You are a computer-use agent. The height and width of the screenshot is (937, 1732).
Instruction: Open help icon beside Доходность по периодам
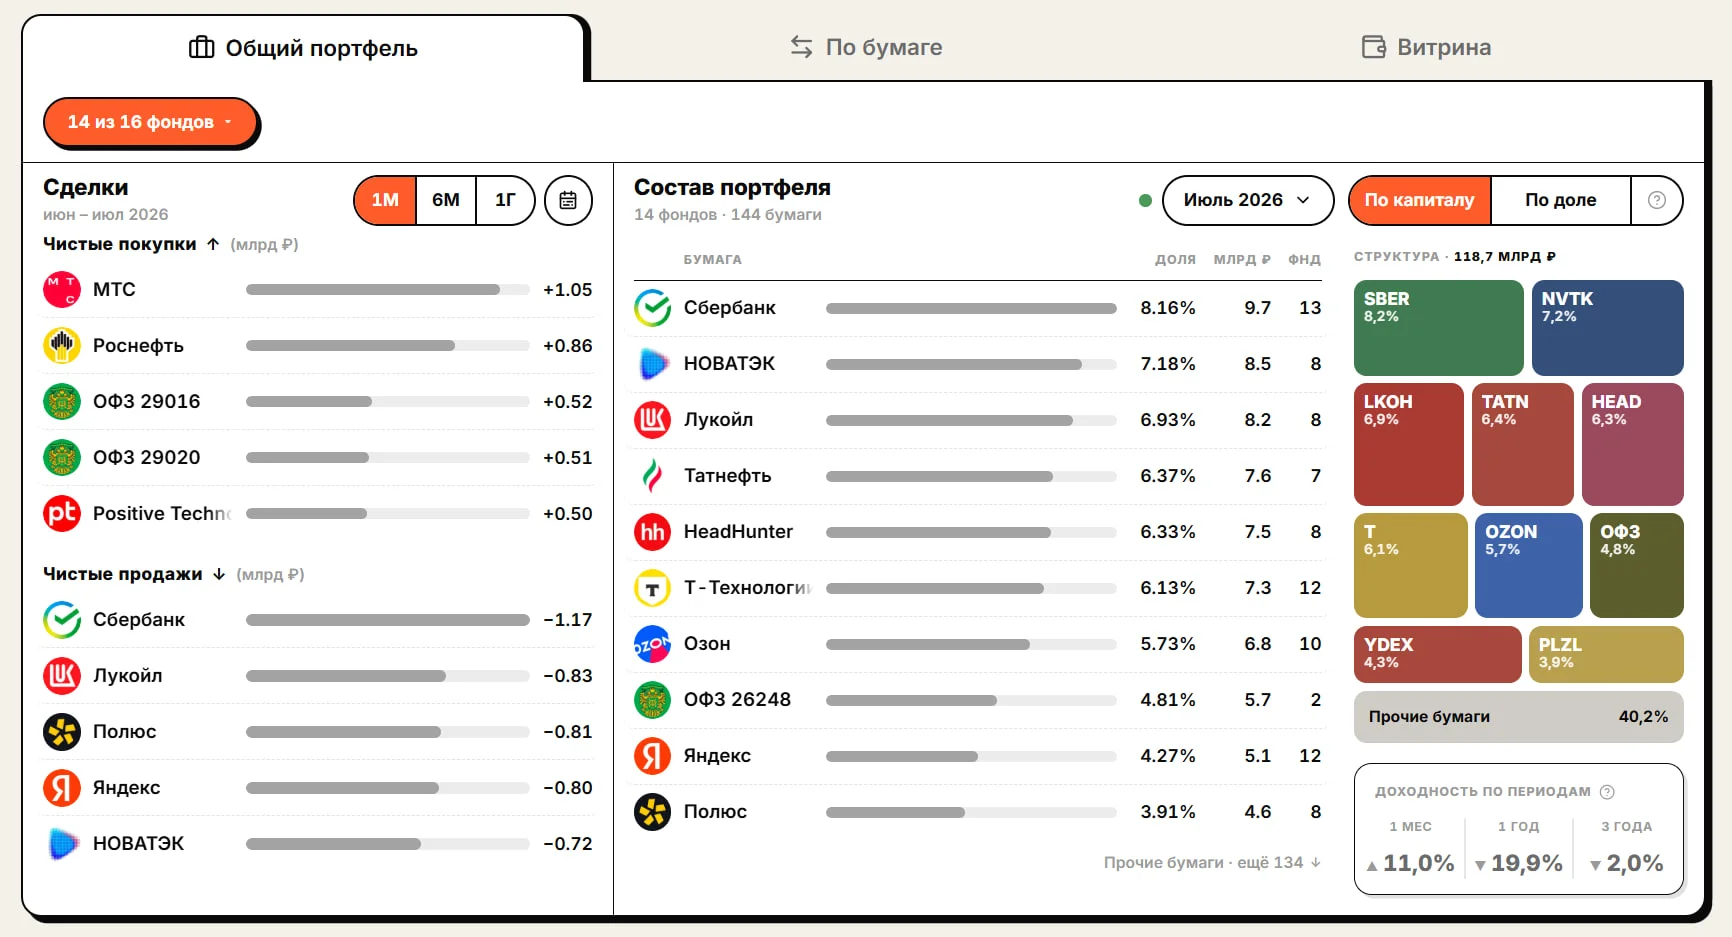click(x=1607, y=792)
